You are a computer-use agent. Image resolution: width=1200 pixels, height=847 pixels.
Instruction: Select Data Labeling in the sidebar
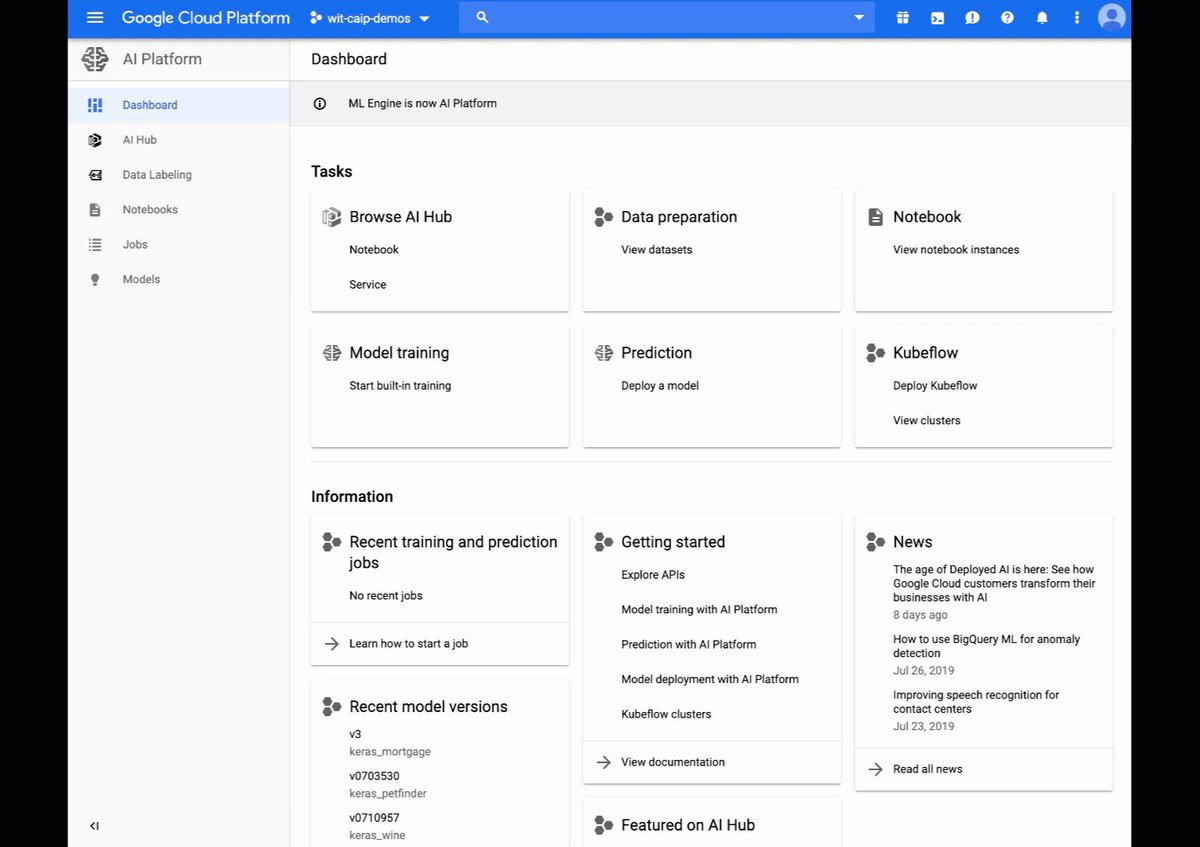(157, 175)
